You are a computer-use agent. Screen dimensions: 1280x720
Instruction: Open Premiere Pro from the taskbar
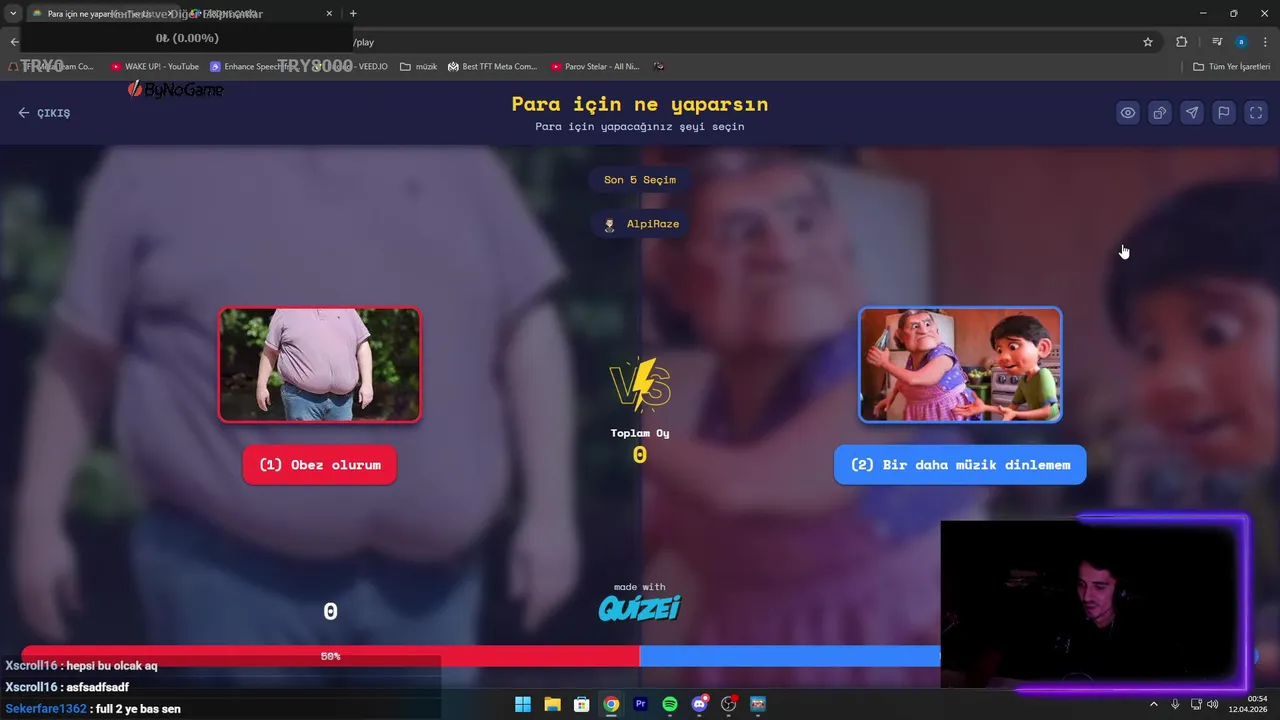point(640,704)
